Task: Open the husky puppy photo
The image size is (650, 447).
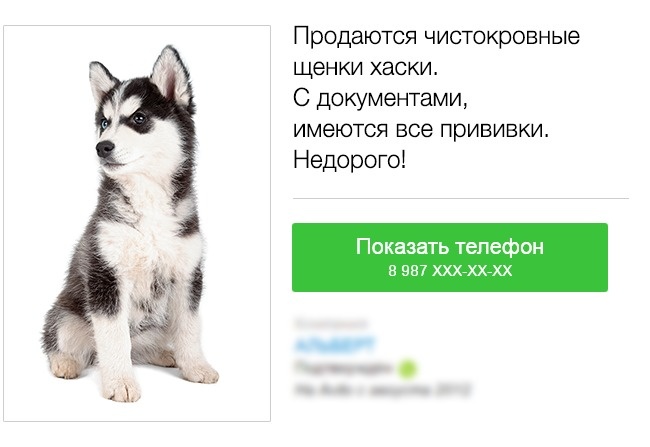Action: coord(137,223)
